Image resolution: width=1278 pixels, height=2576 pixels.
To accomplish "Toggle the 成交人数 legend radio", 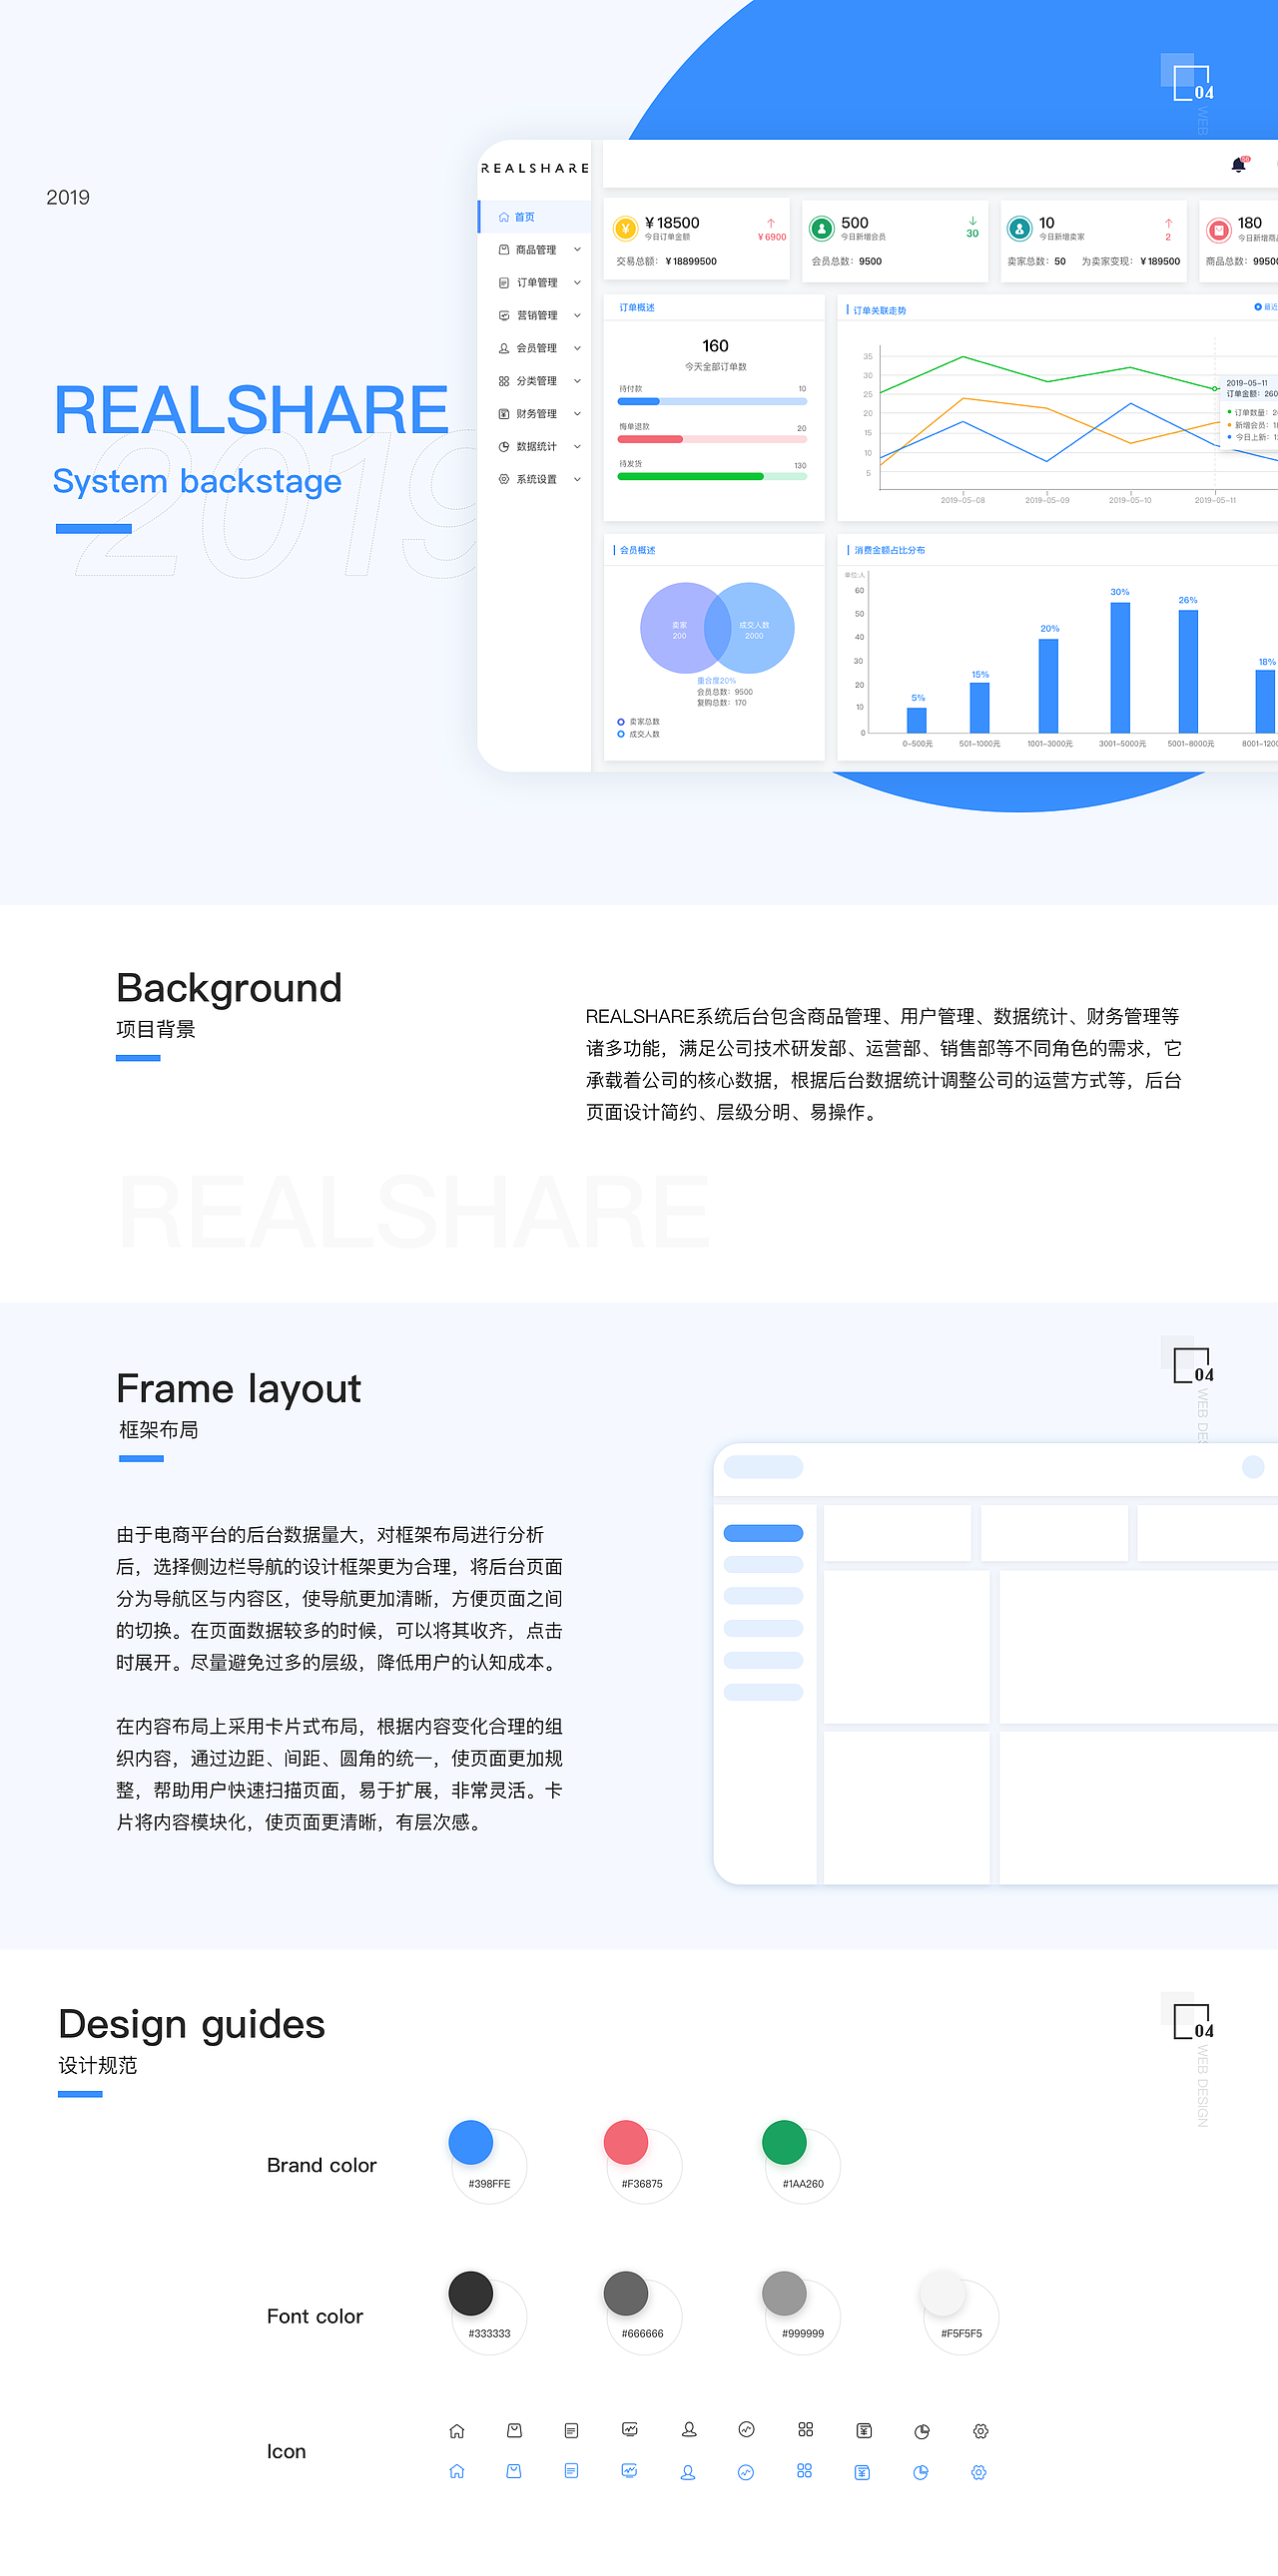I will pyautogui.click(x=621, y=734).
